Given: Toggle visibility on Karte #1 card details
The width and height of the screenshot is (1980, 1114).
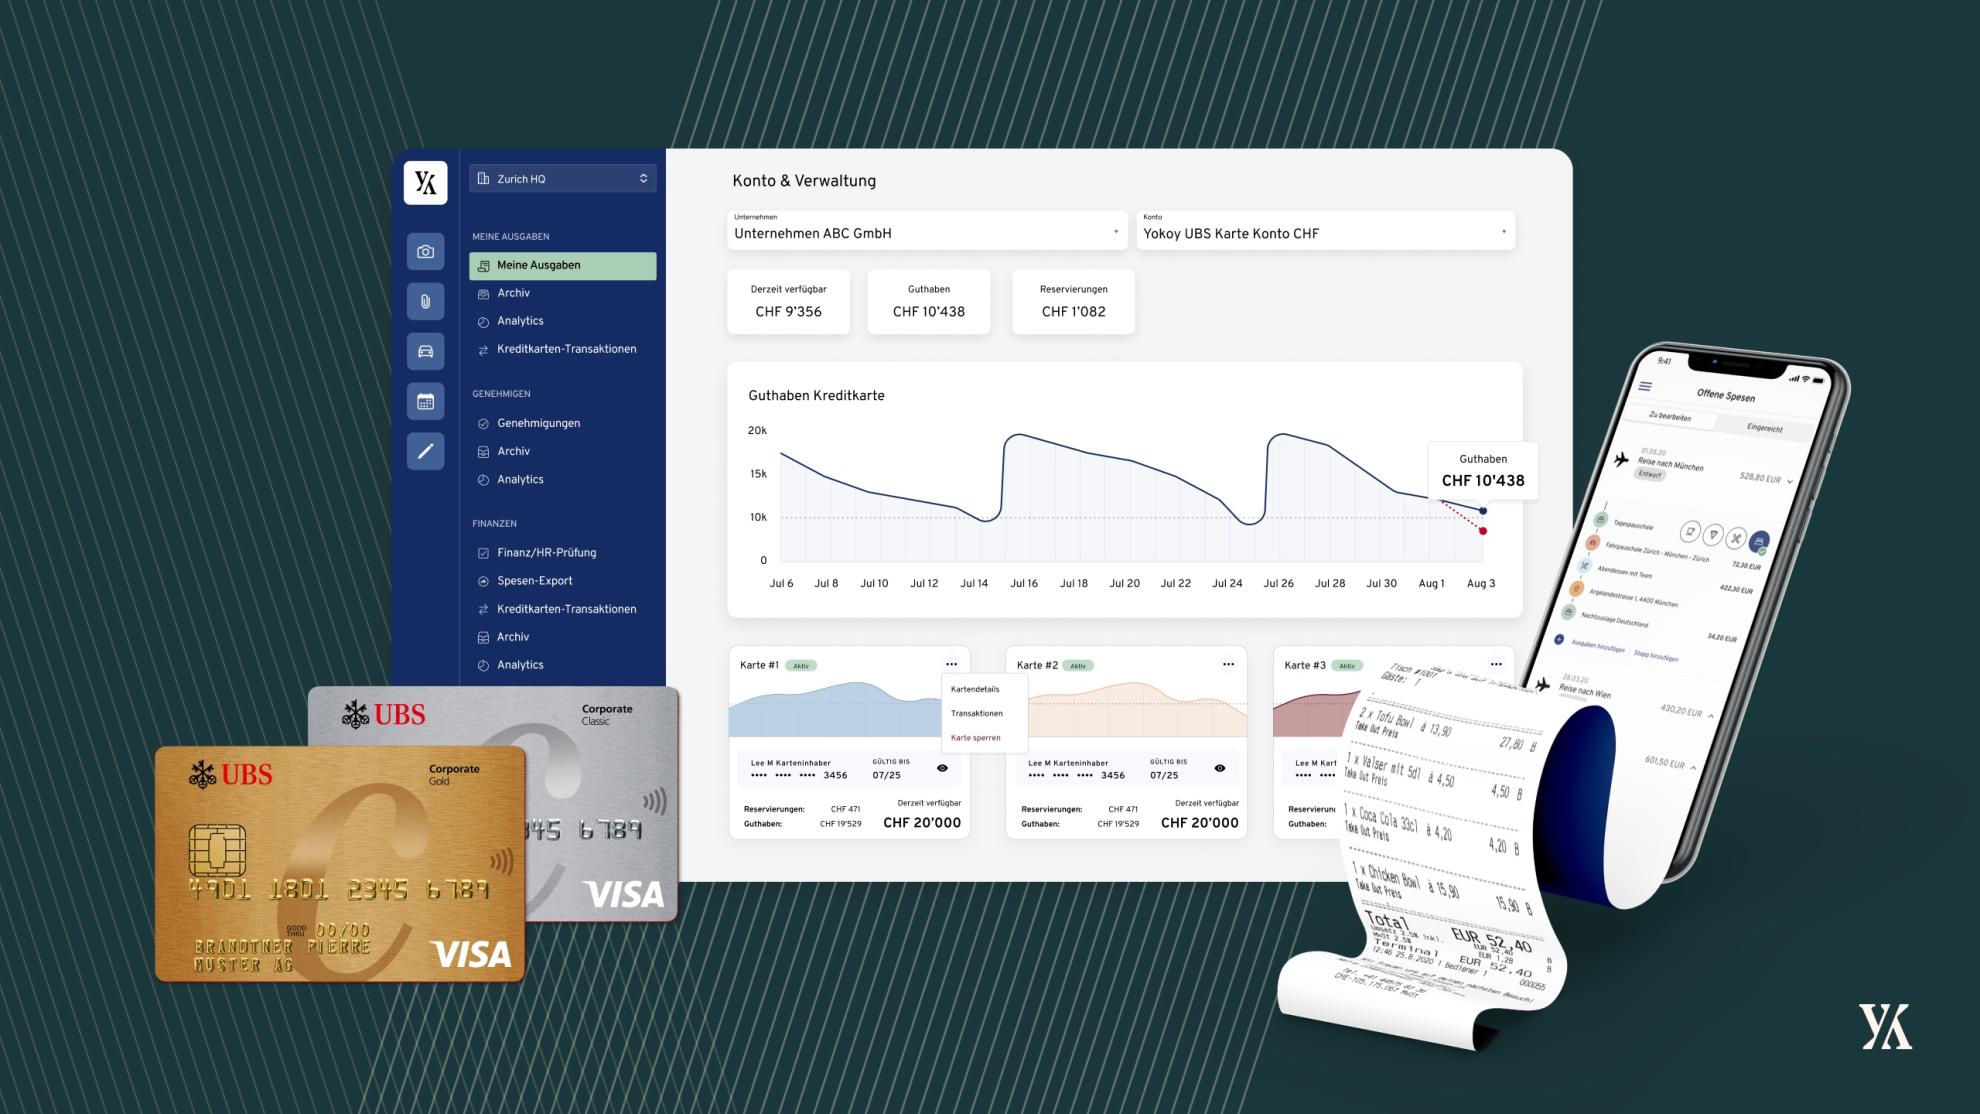Looking at the screenshot, I should pyautogui.click(x=941, y=769).
